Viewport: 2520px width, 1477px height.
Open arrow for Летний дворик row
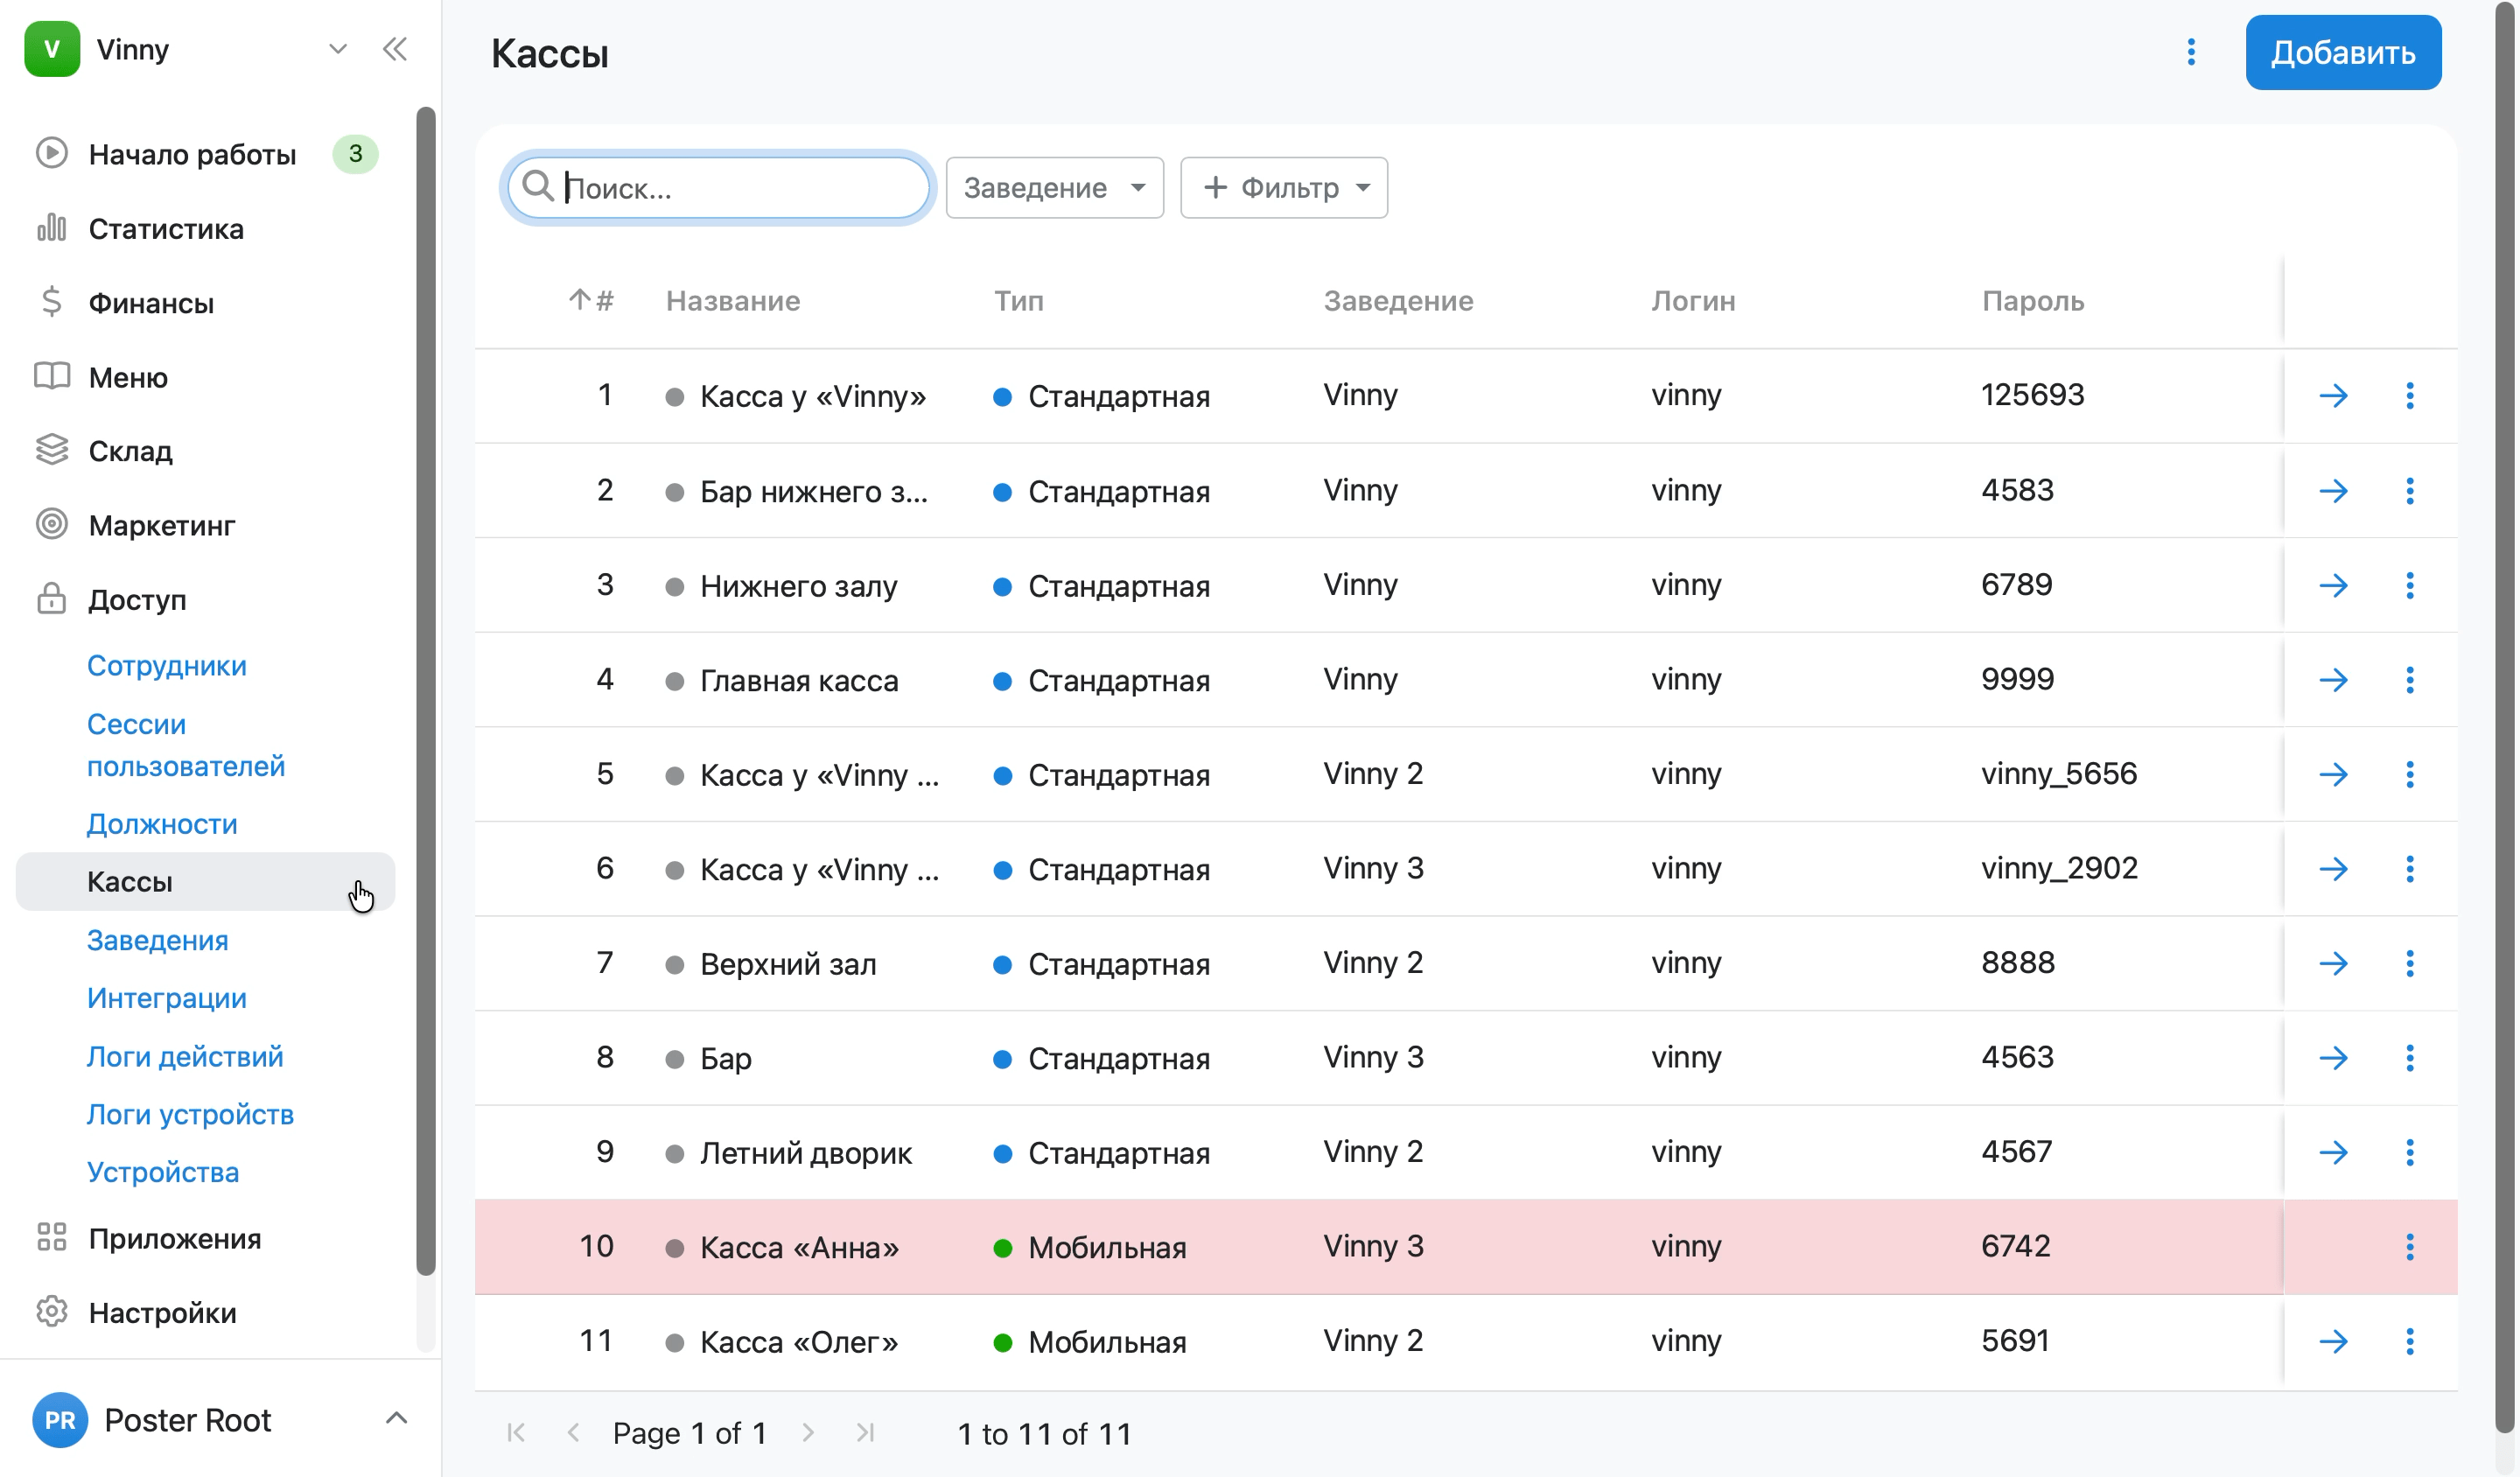click(x=2333, y=1153)
